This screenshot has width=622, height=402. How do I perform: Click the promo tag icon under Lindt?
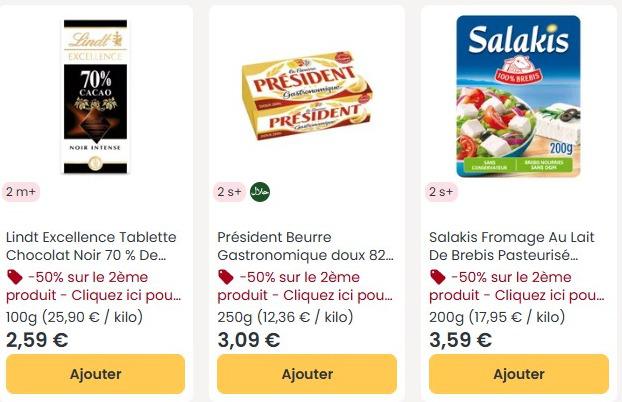coord(14,277)
